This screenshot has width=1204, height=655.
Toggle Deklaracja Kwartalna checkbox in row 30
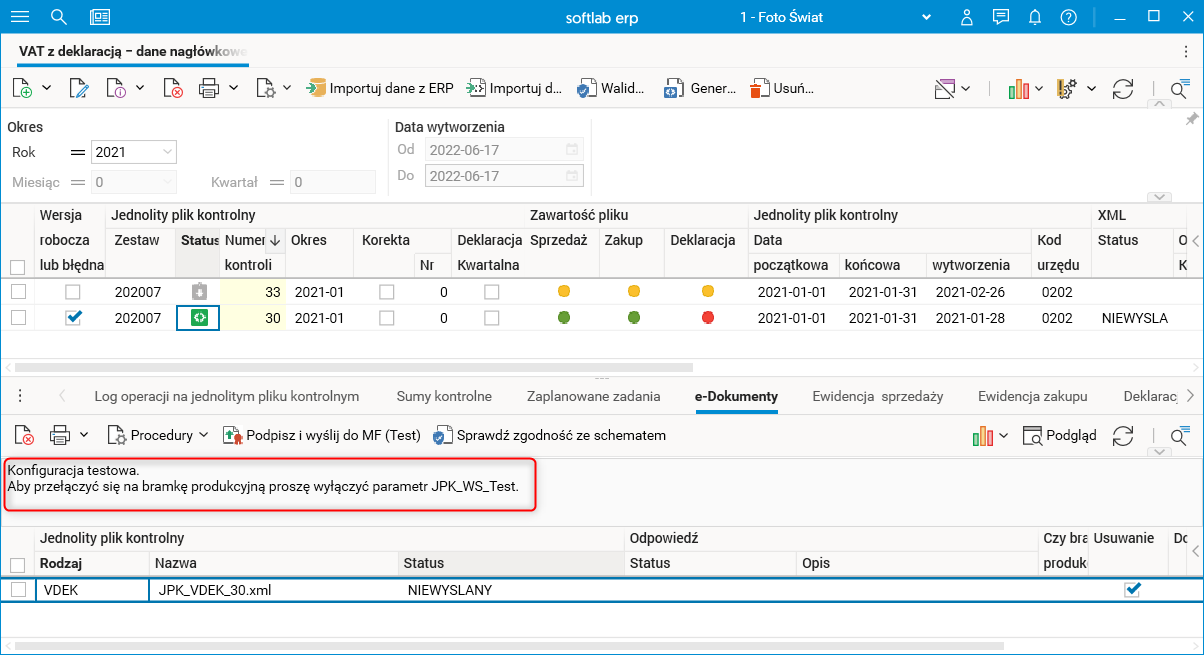492,317
